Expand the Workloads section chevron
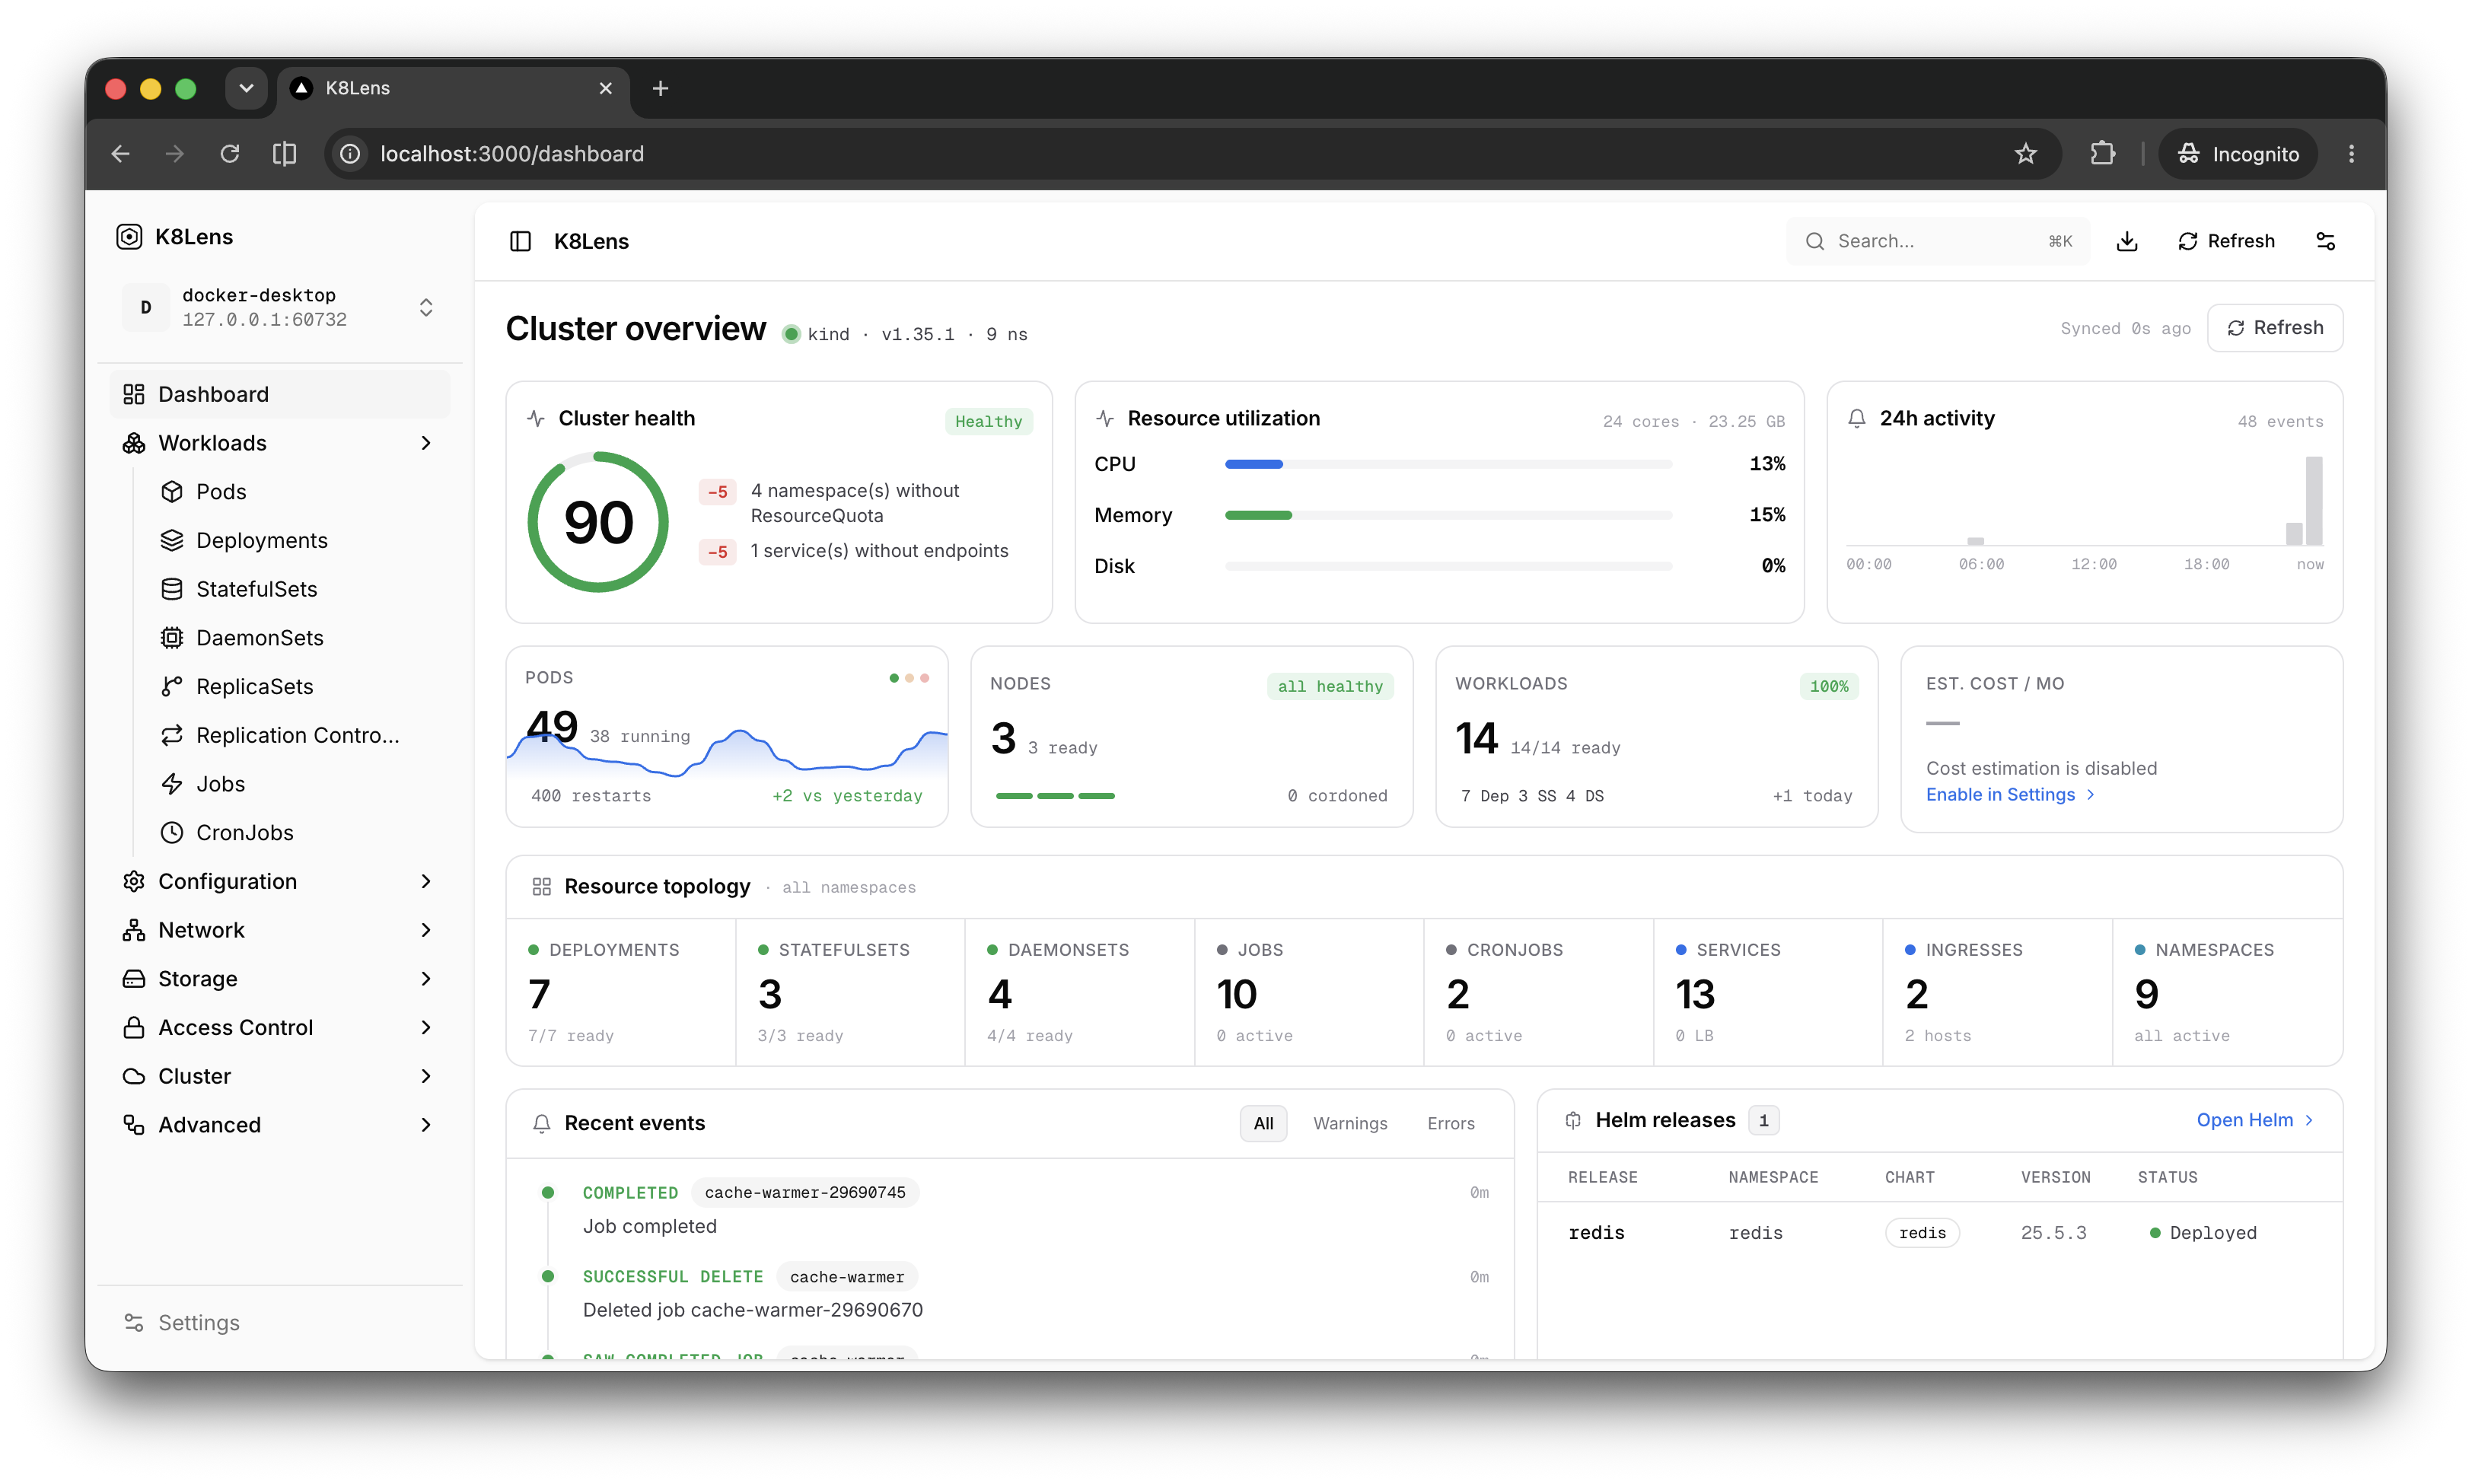2472x1484 pixels. 426,443
